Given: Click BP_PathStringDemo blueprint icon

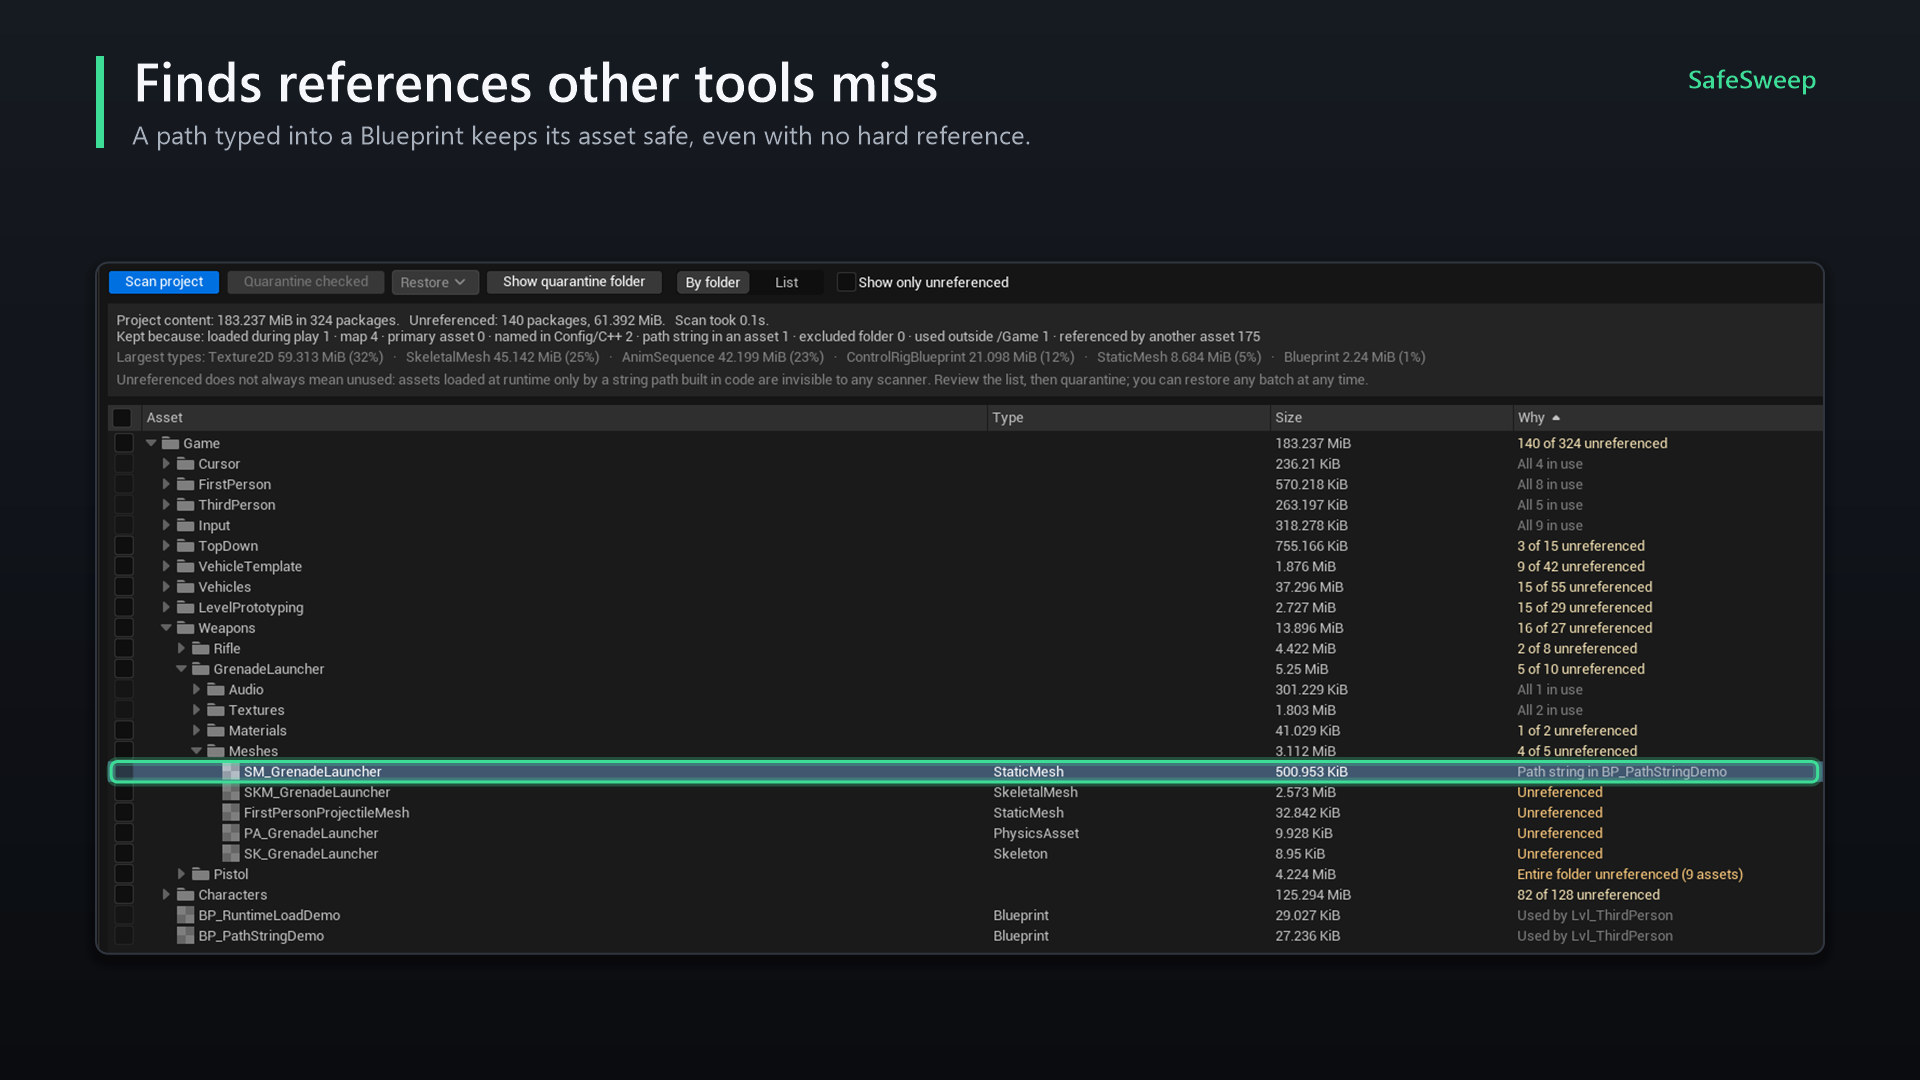Looking at the screenshot, I should [x=185, y=936].
